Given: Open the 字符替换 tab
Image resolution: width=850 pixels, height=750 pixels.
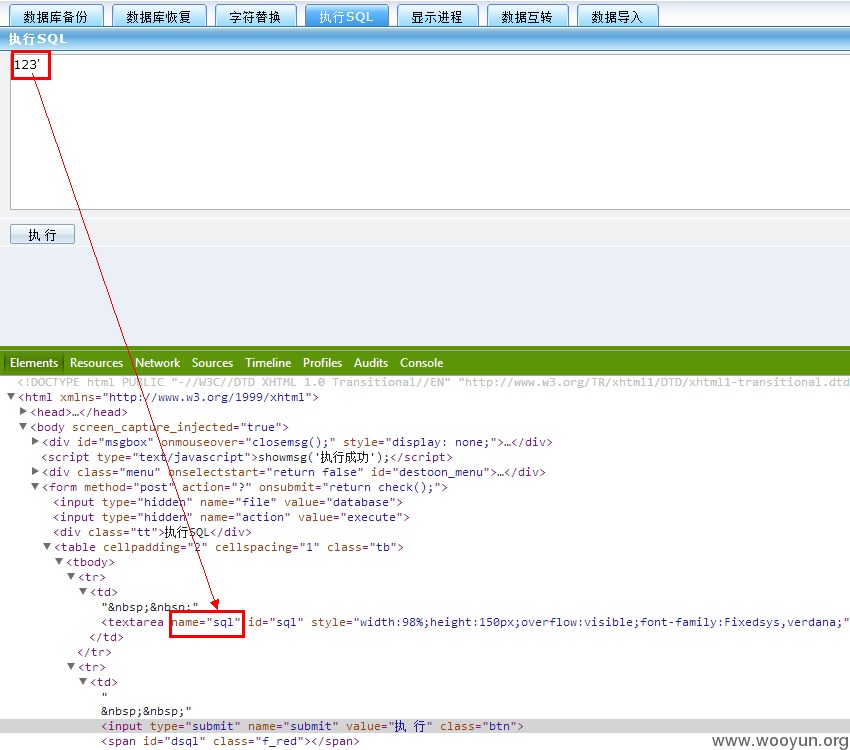Looking at the screenshot, I should point(255,16).
